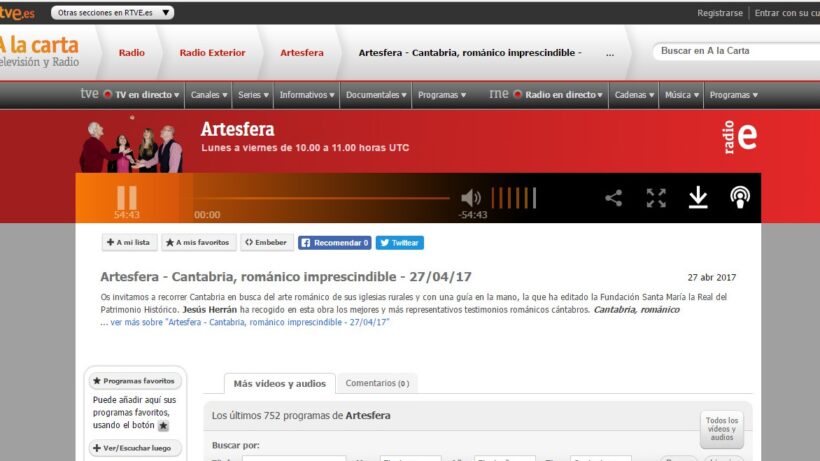Image resolution: width=820 pixels, height=461 pixels.
Task: Open 'ver más sobre Artesfera' link
Action: (x=250, y=322)
